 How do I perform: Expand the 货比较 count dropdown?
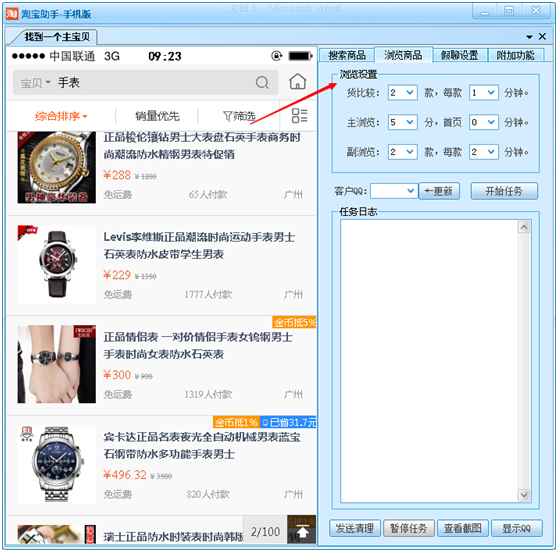pyautogui.click(x=402, y=93)
